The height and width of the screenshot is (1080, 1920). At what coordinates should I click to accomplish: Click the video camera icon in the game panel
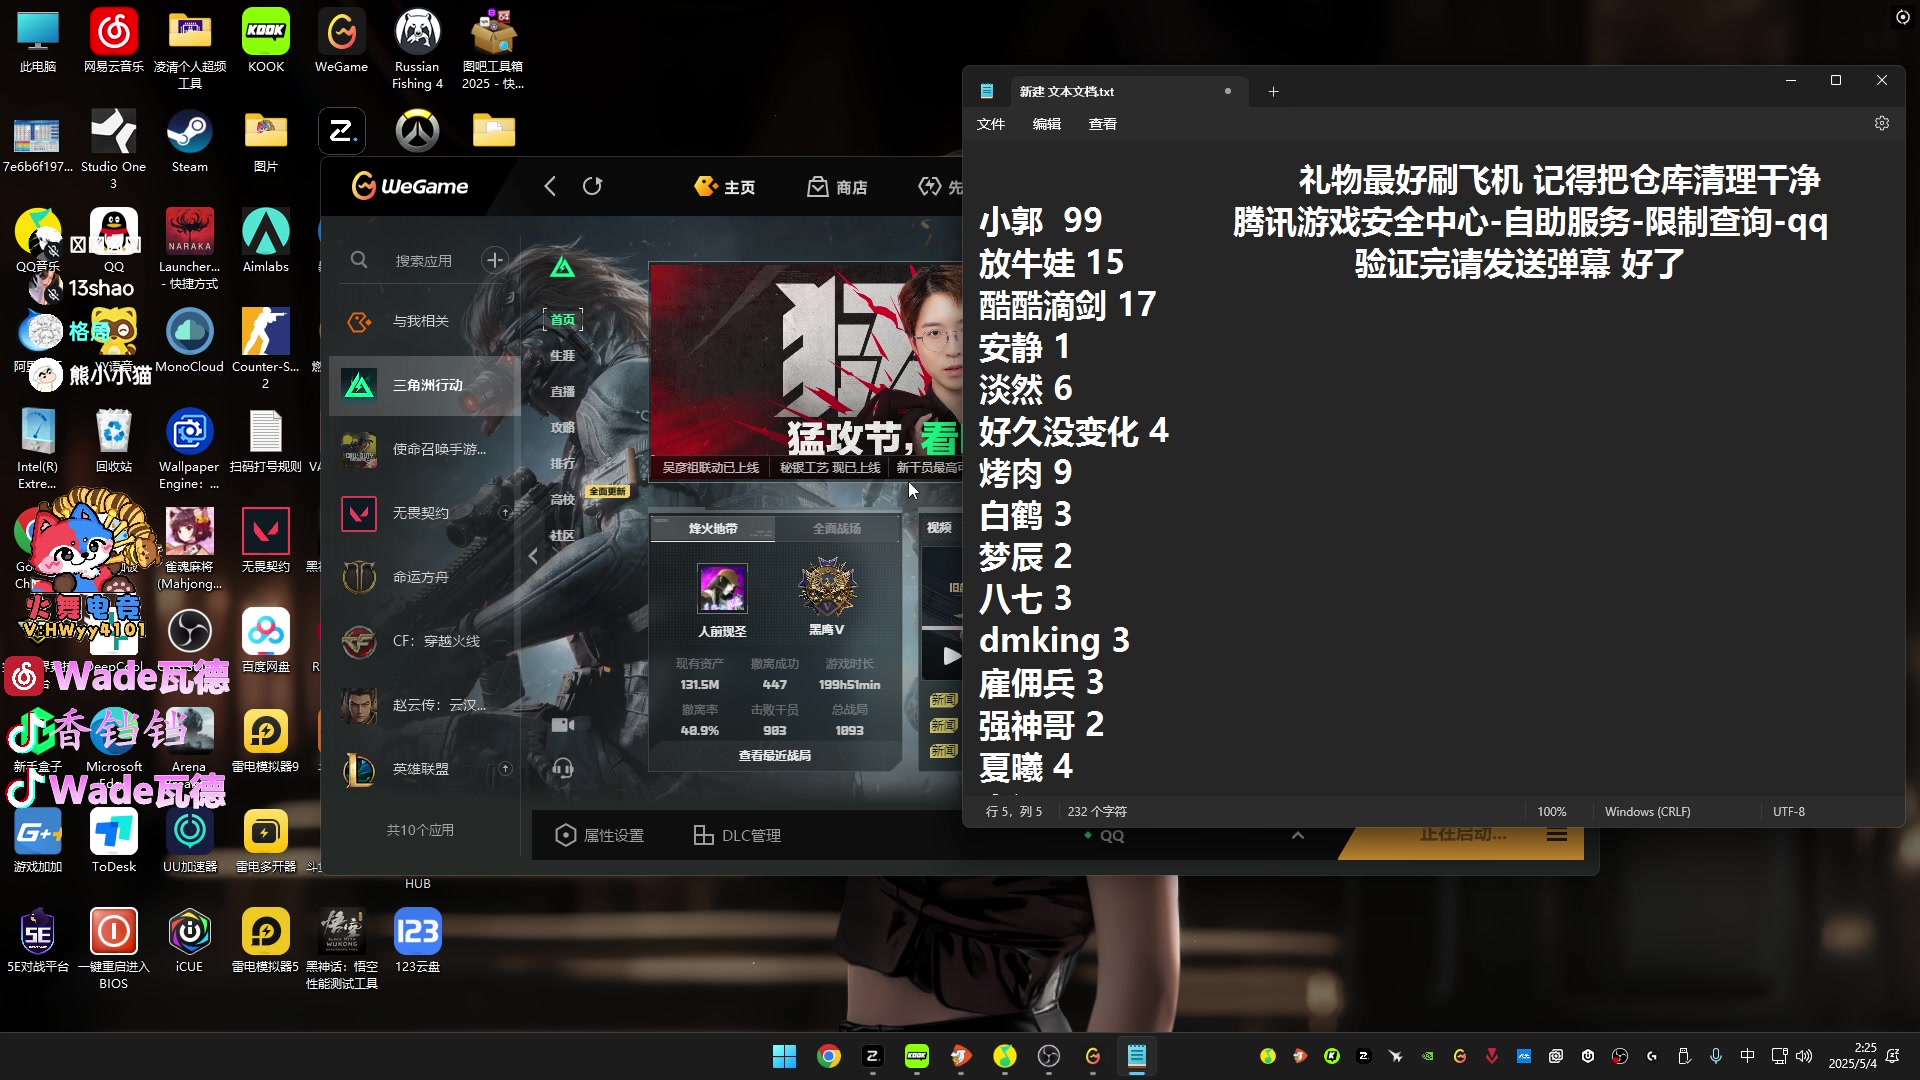point(563,725)
